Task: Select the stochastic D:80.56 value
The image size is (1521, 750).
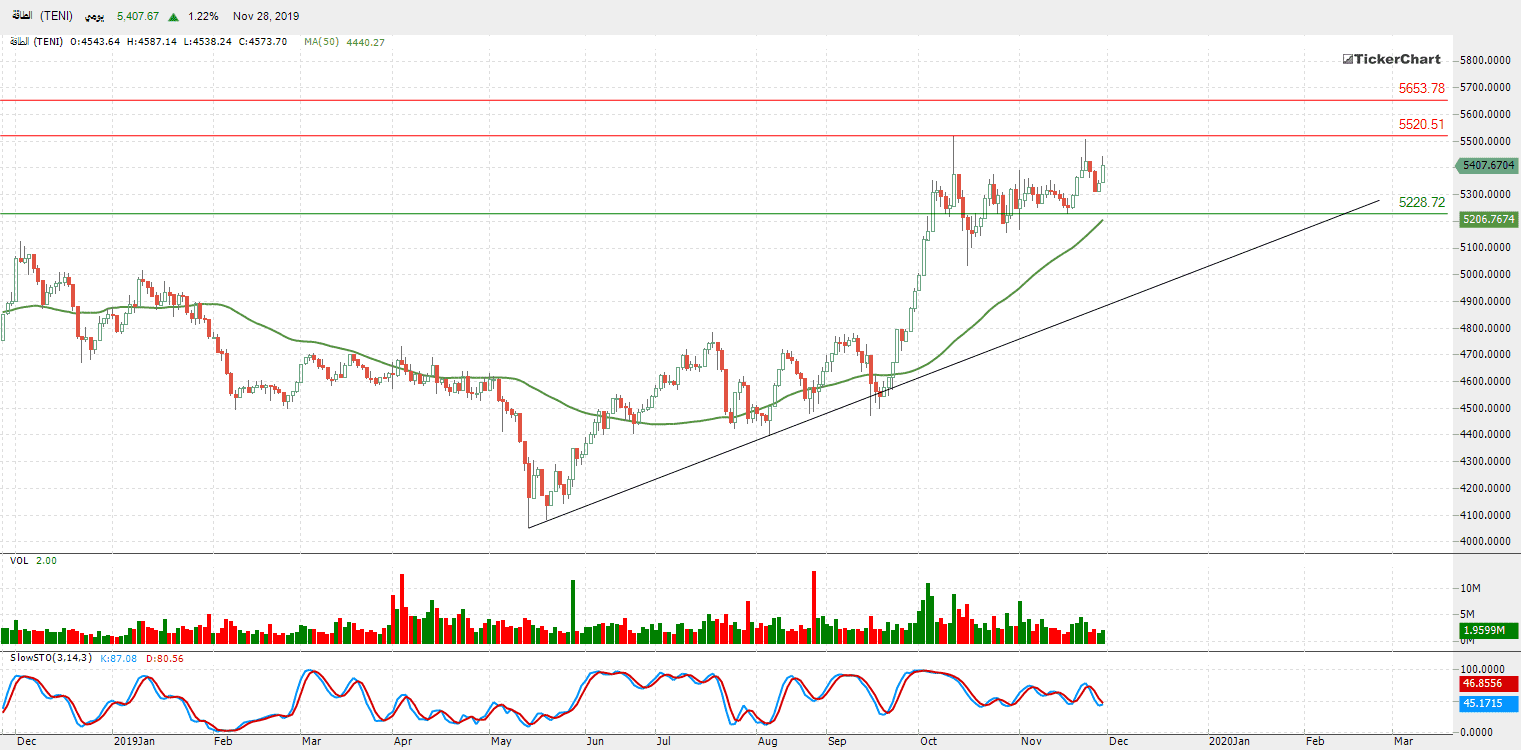Action: [164, 658]
